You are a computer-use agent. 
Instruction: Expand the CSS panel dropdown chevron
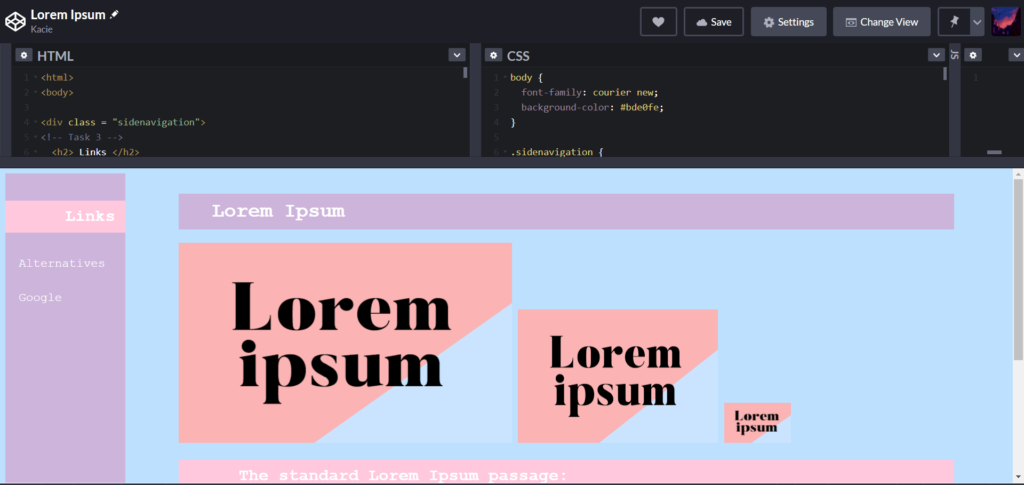[x=936, y=55]
